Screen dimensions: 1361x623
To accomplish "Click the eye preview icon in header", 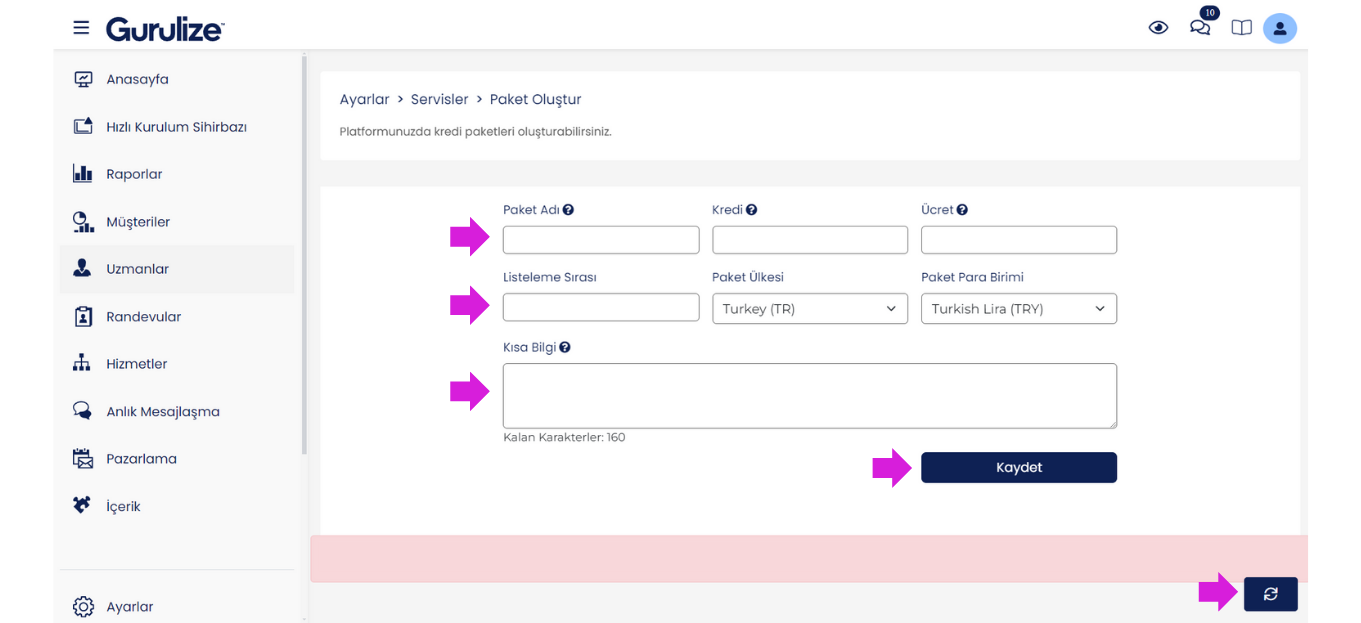I will coord(1158,28).
